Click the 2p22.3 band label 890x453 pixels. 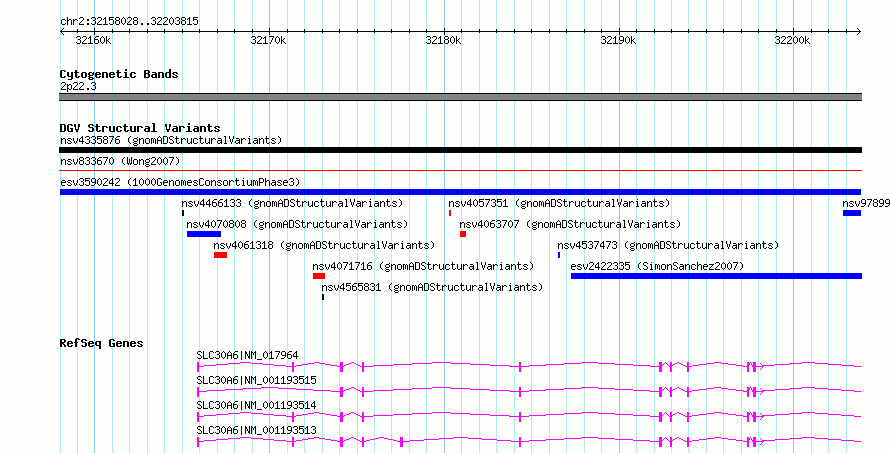78,87
